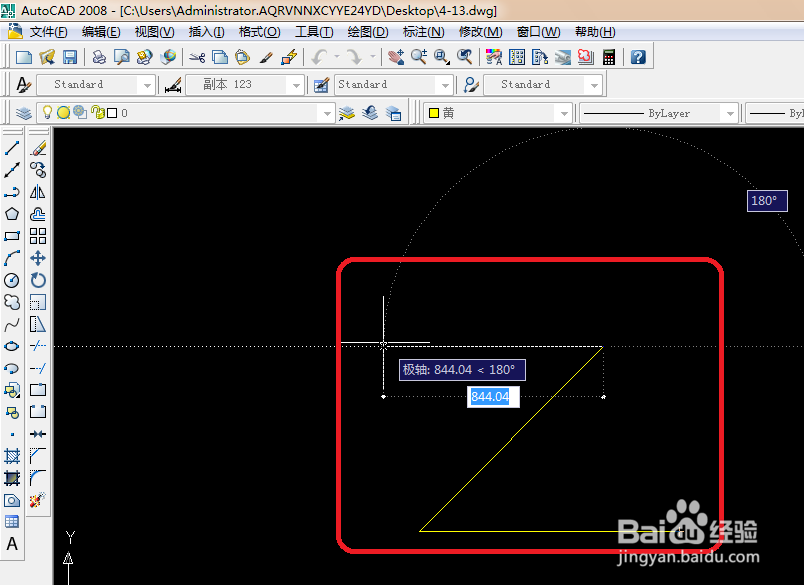Toggle layer 0 lock padlock

point(97,112)
